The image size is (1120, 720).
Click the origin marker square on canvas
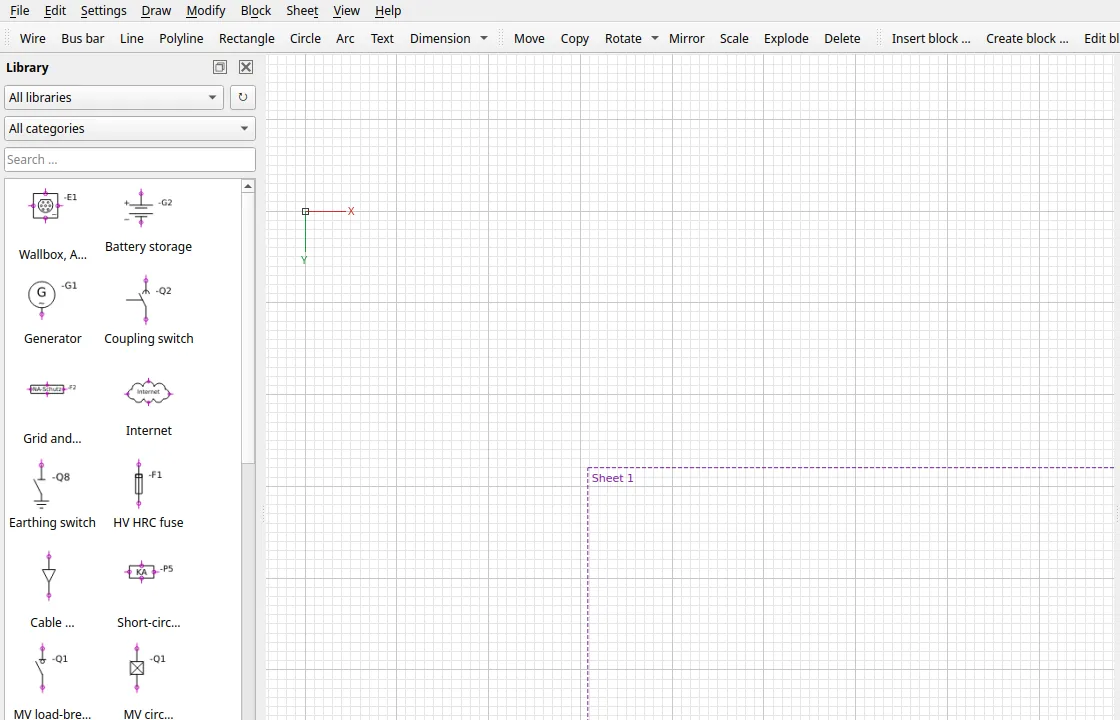pos(305,211)
